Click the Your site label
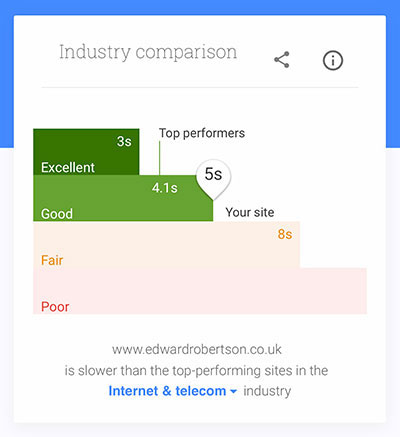 pos(250,212)
